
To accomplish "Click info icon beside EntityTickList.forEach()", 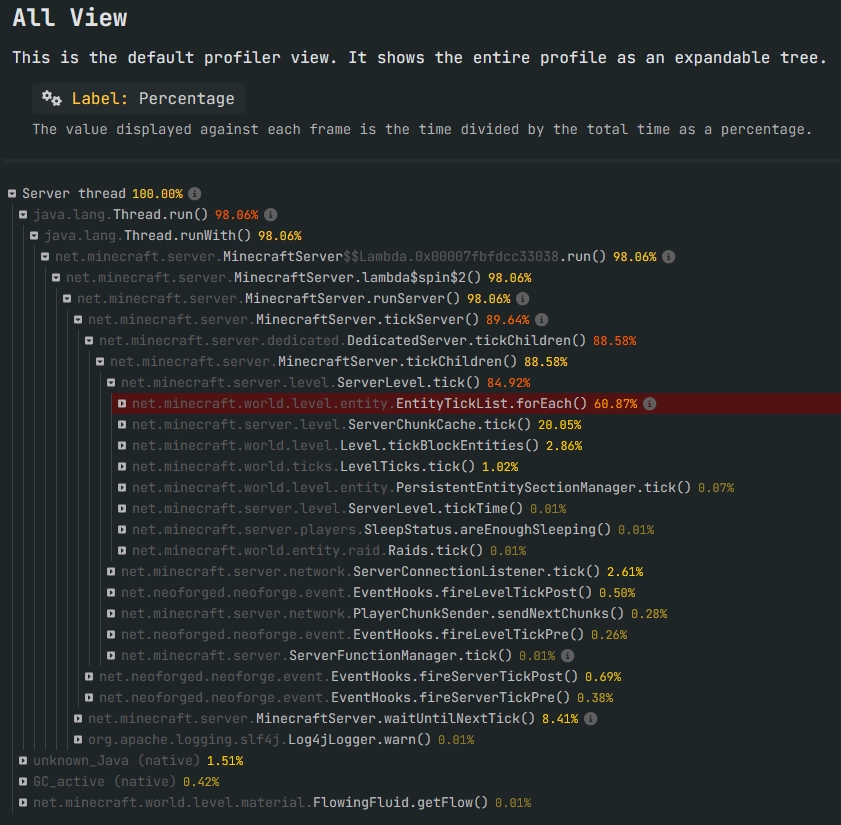I will pyautogui.click(x=650, y=404).
